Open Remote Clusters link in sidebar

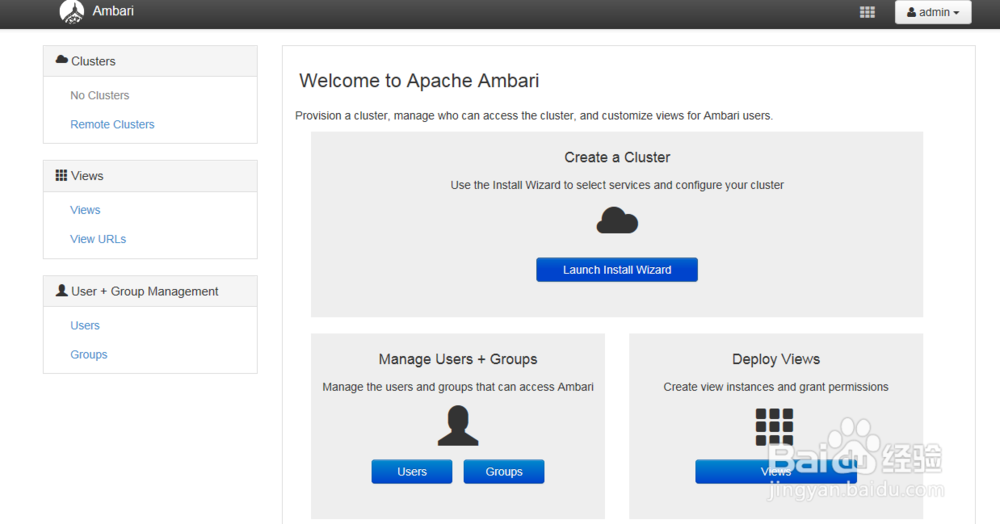coord(112,125)
